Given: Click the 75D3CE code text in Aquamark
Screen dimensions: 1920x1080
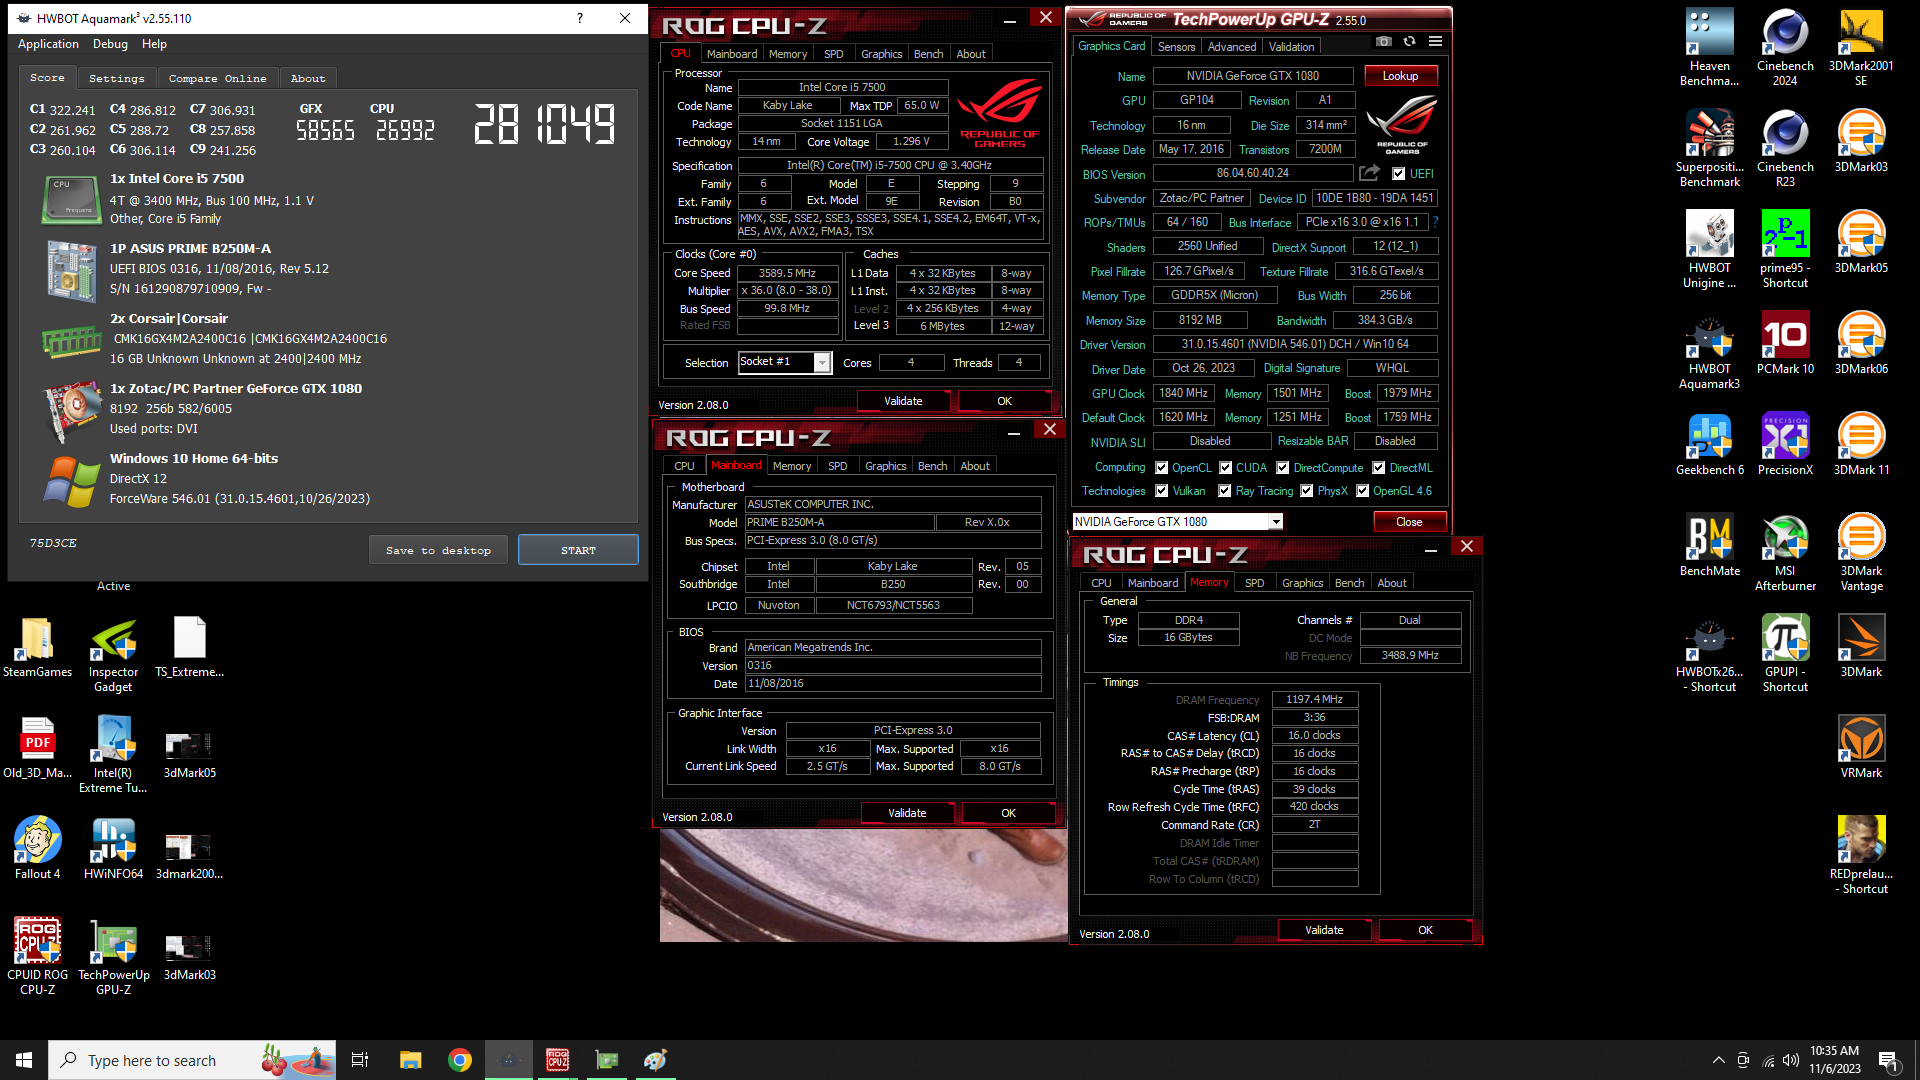Looking at the screenshot, I should (x=53, y=543).
